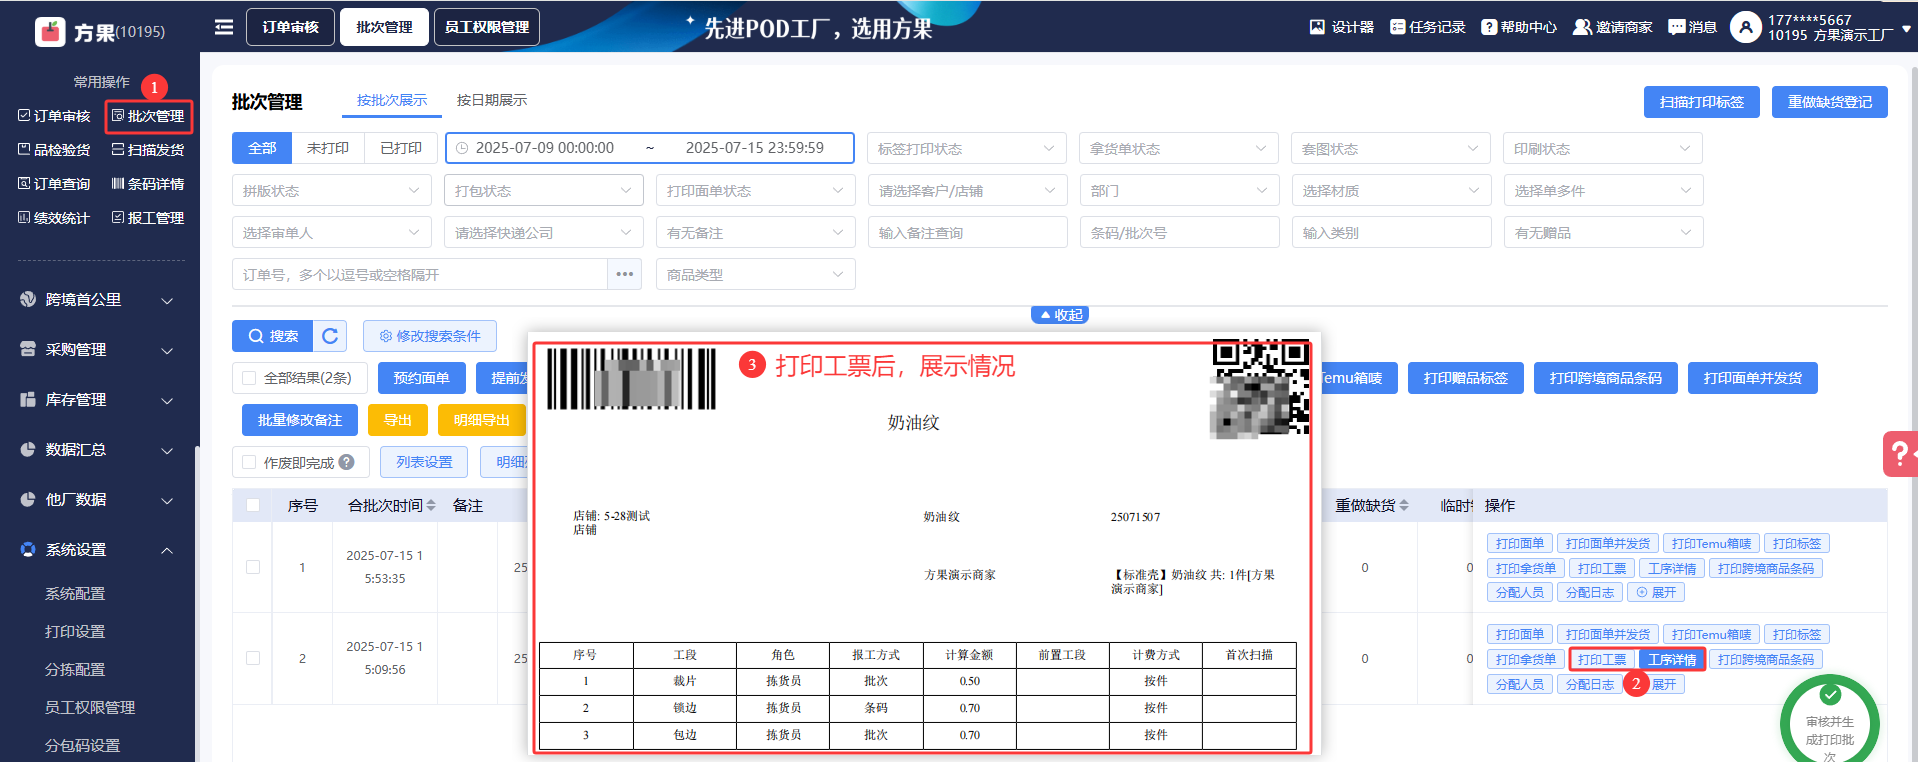Toggle the 作废即完成 checkbox
The image size is (1918, 762).
pyautogui.click(x=249, y=462)
